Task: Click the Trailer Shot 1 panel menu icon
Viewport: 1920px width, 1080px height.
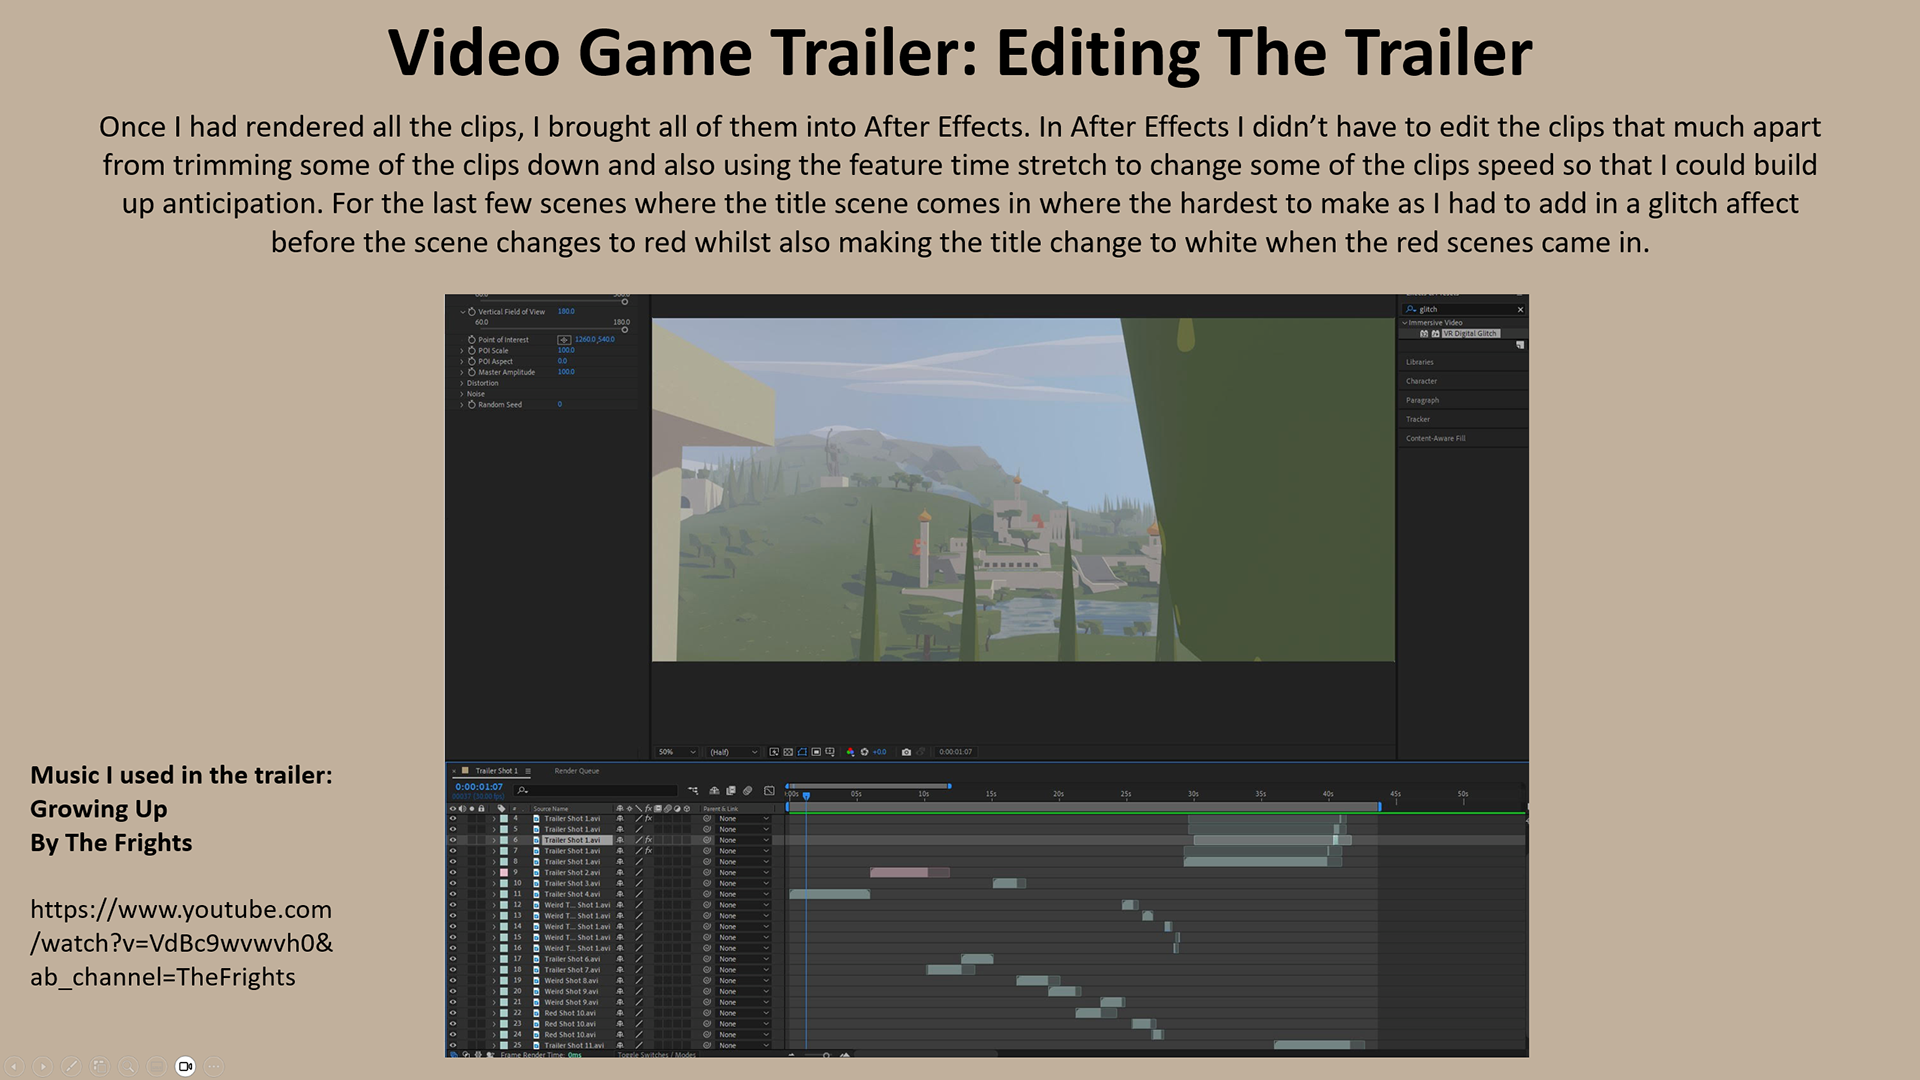Action: (528, 771)
